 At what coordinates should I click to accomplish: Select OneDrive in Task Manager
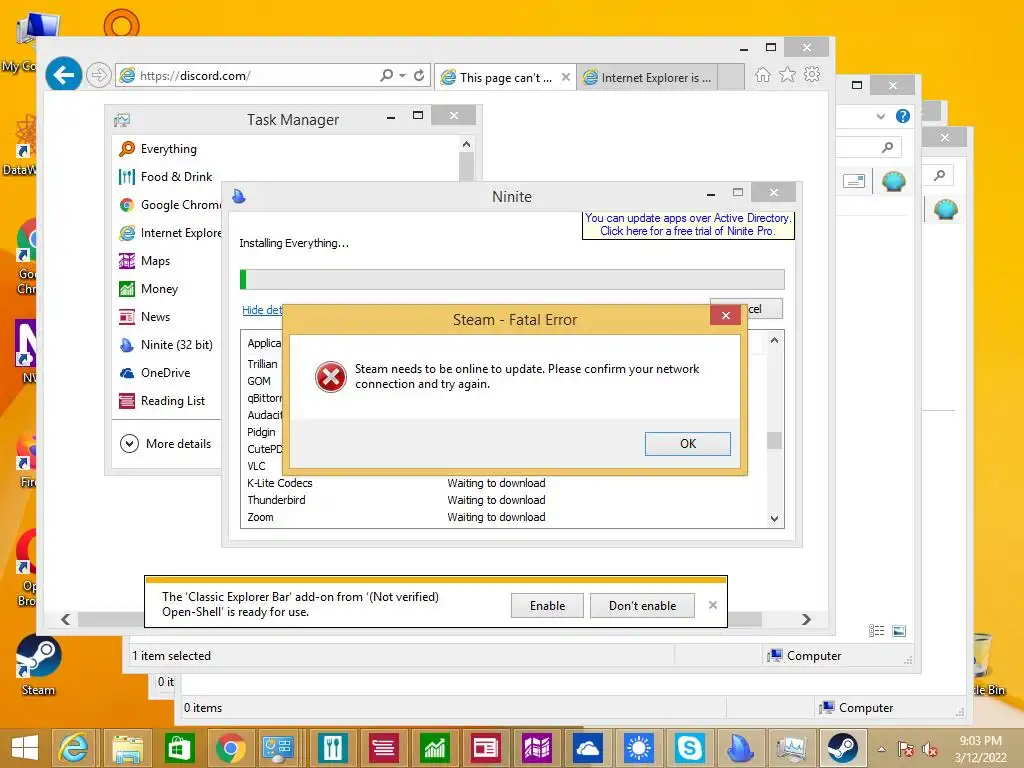tap(166, 373)
